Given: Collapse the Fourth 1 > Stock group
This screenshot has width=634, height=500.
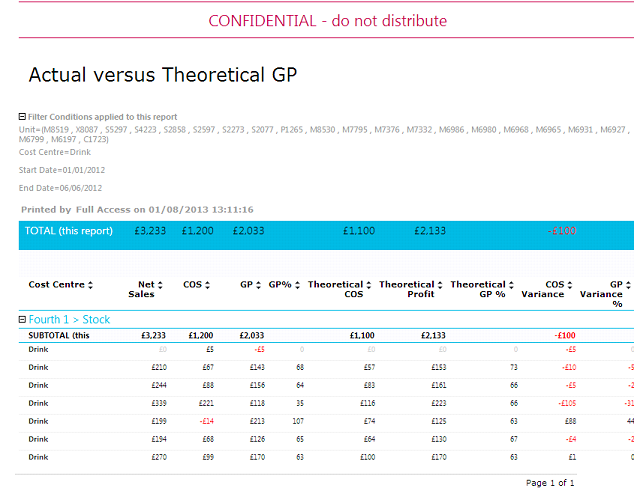Looking at the screenshot, I should tap(23, 320).
